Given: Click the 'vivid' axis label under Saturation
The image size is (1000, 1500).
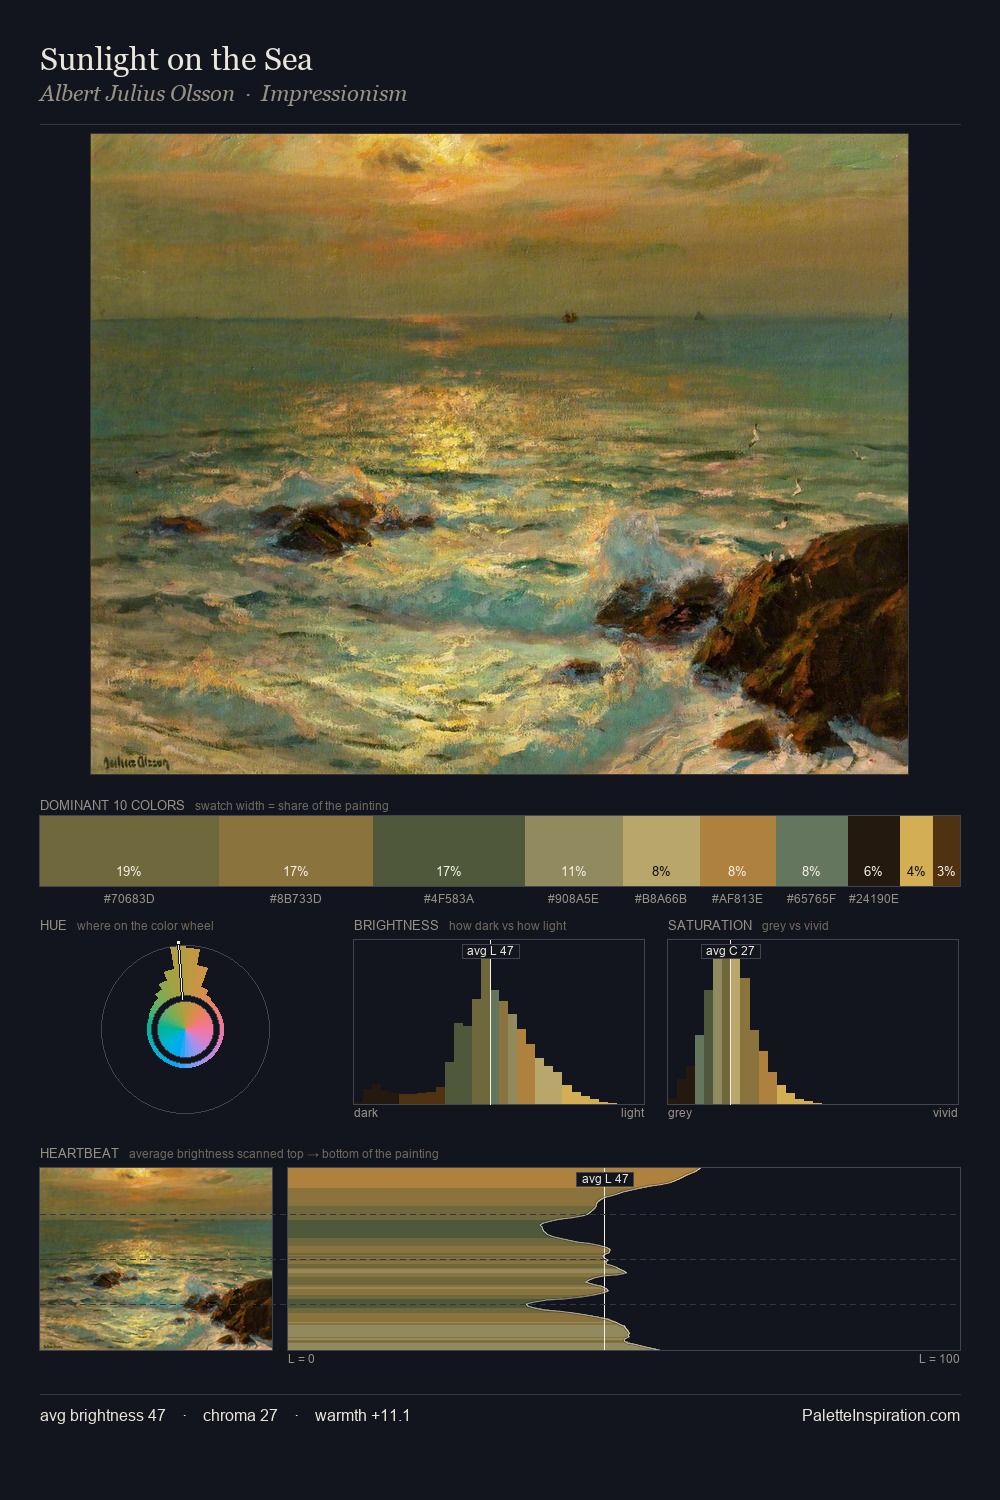Looking at the screenshot, I should pyautogui.click(x=945, y=1113).
